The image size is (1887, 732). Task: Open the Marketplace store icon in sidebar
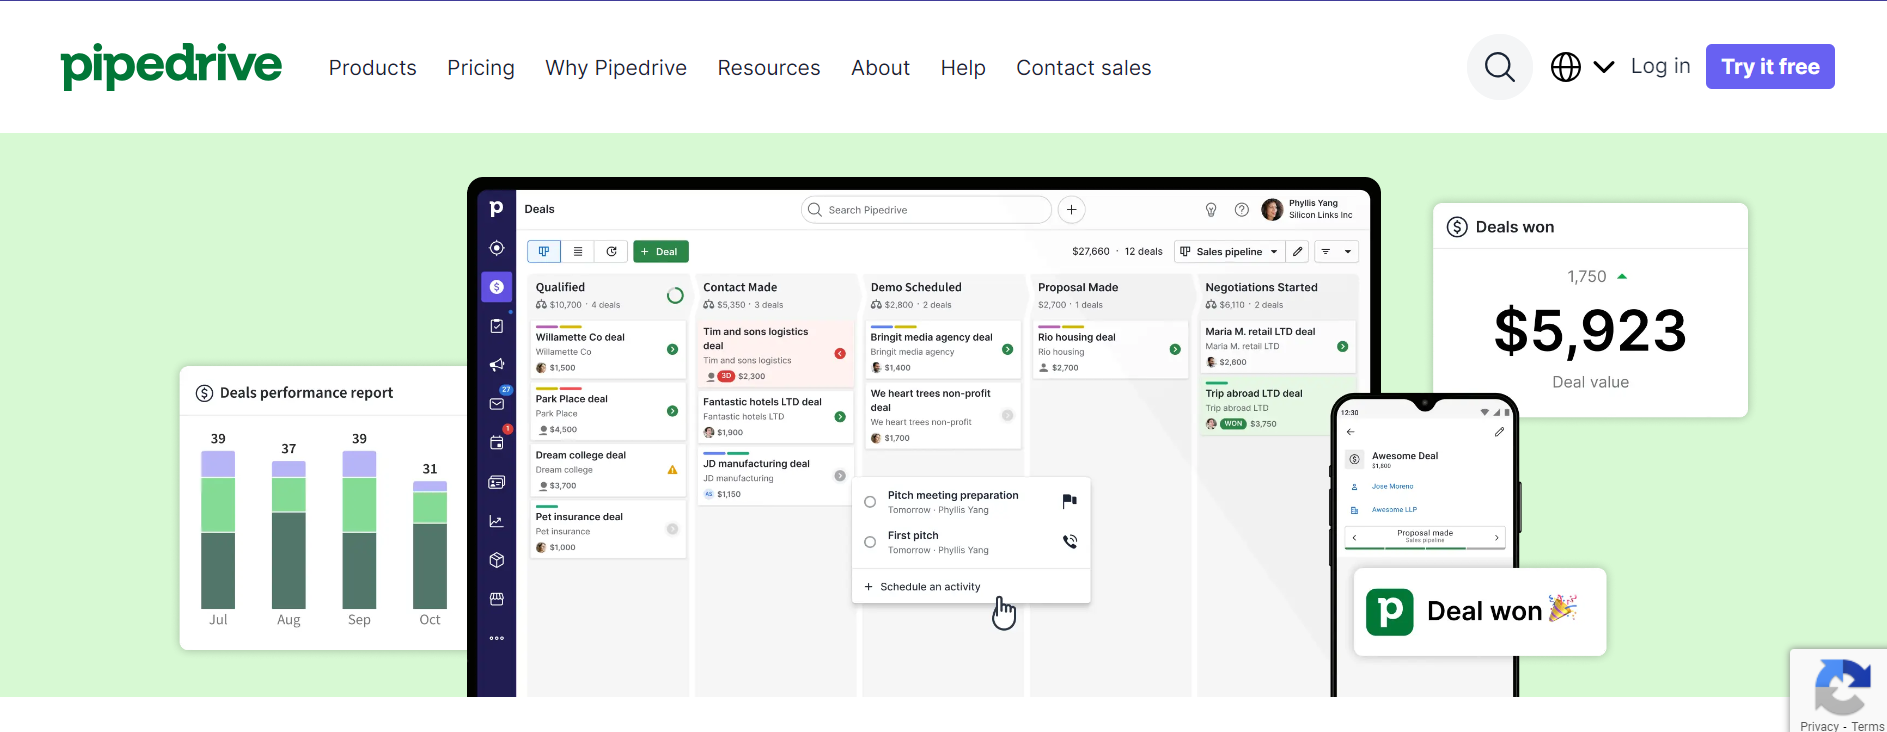tap(496, 599)
